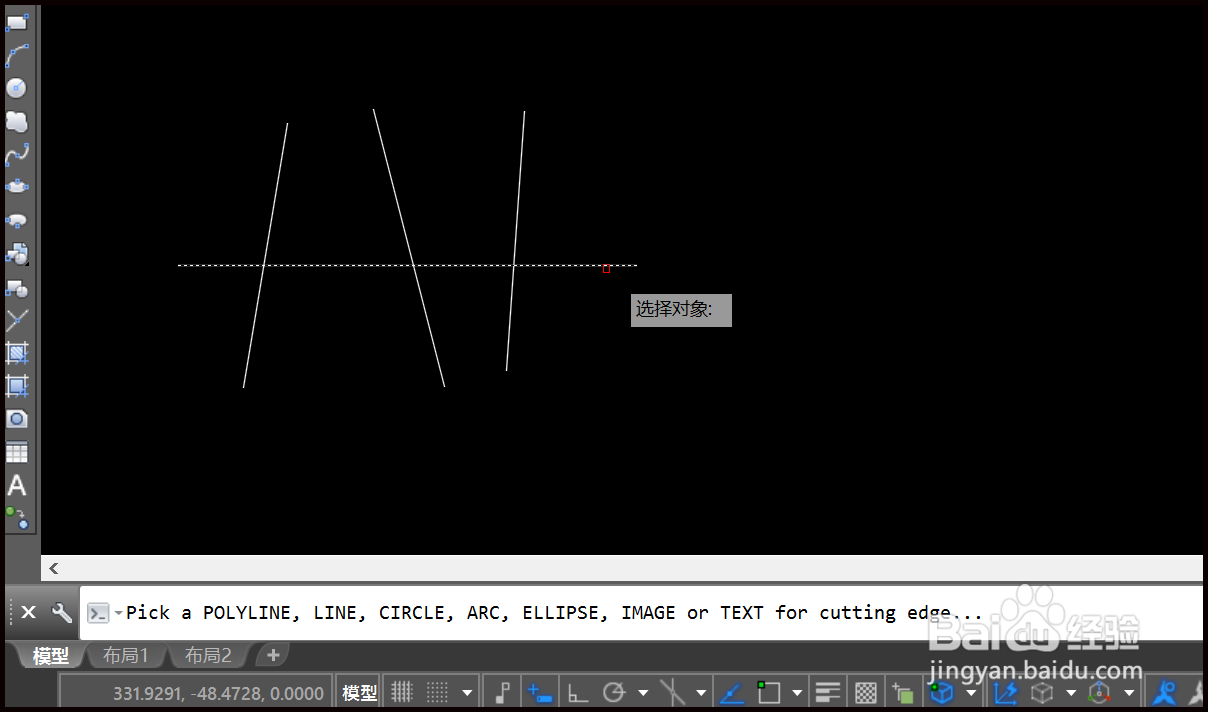
Task: Select the Circle draw tool
Action: point(17,88)
